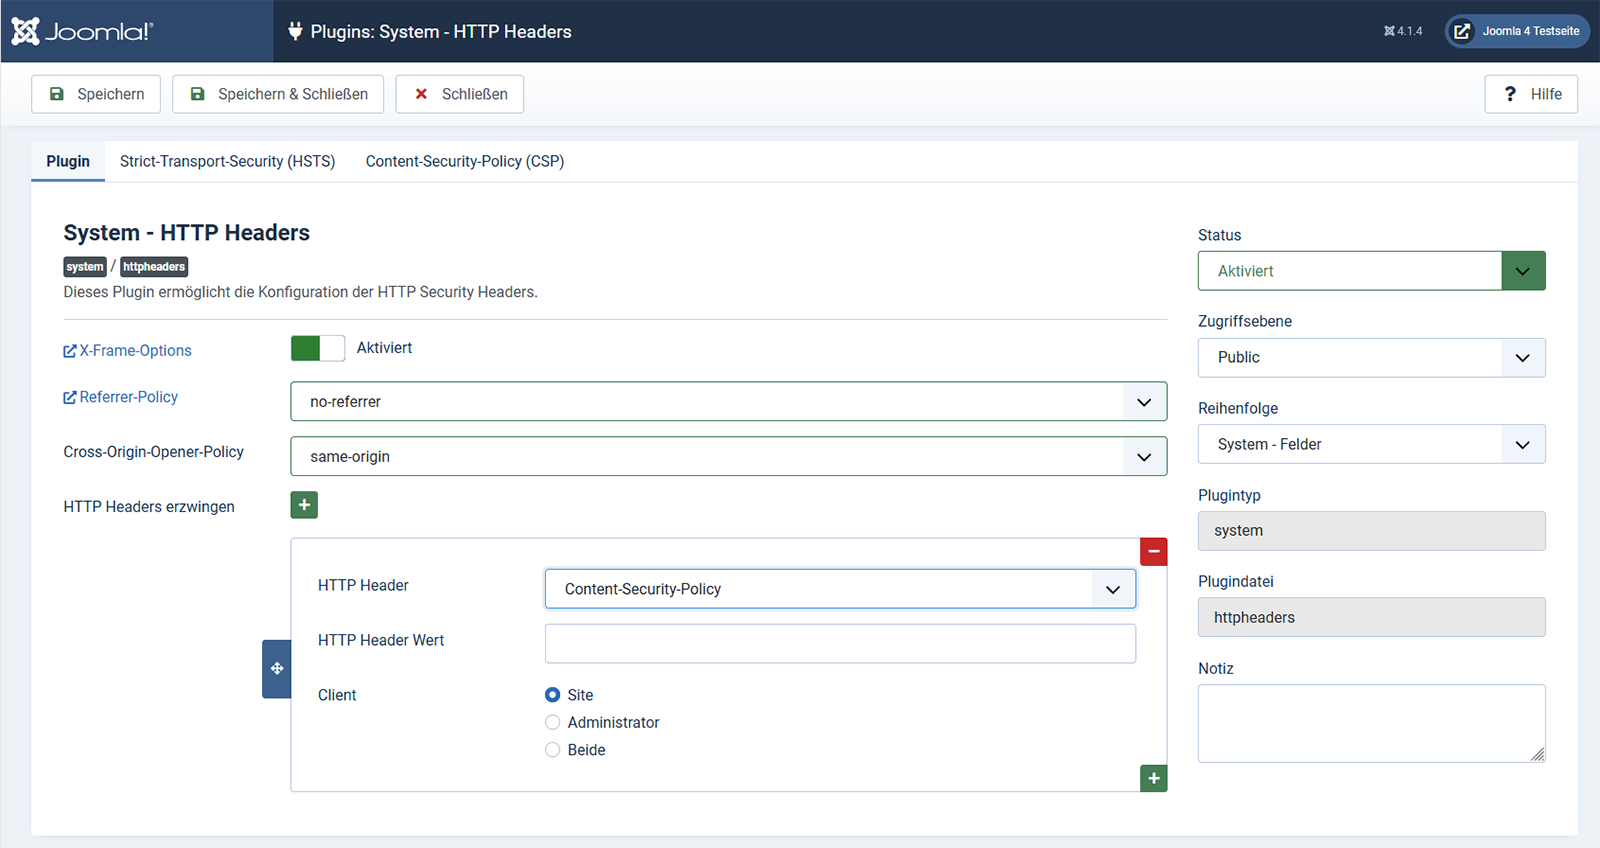
Task: Open the Status dropdown showing Aktiviert
Action: (1370, 271)
